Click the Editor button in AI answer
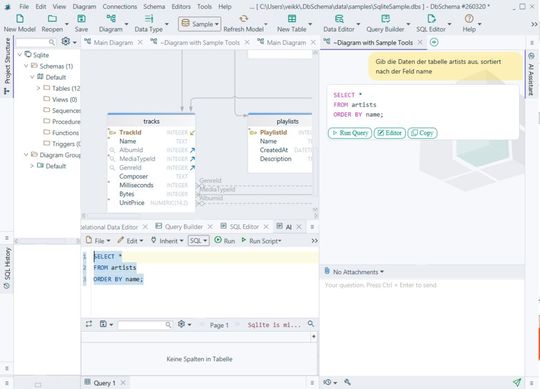Image resolution: width=540 pixels, height=389 pixels. [x=390, y=133]
